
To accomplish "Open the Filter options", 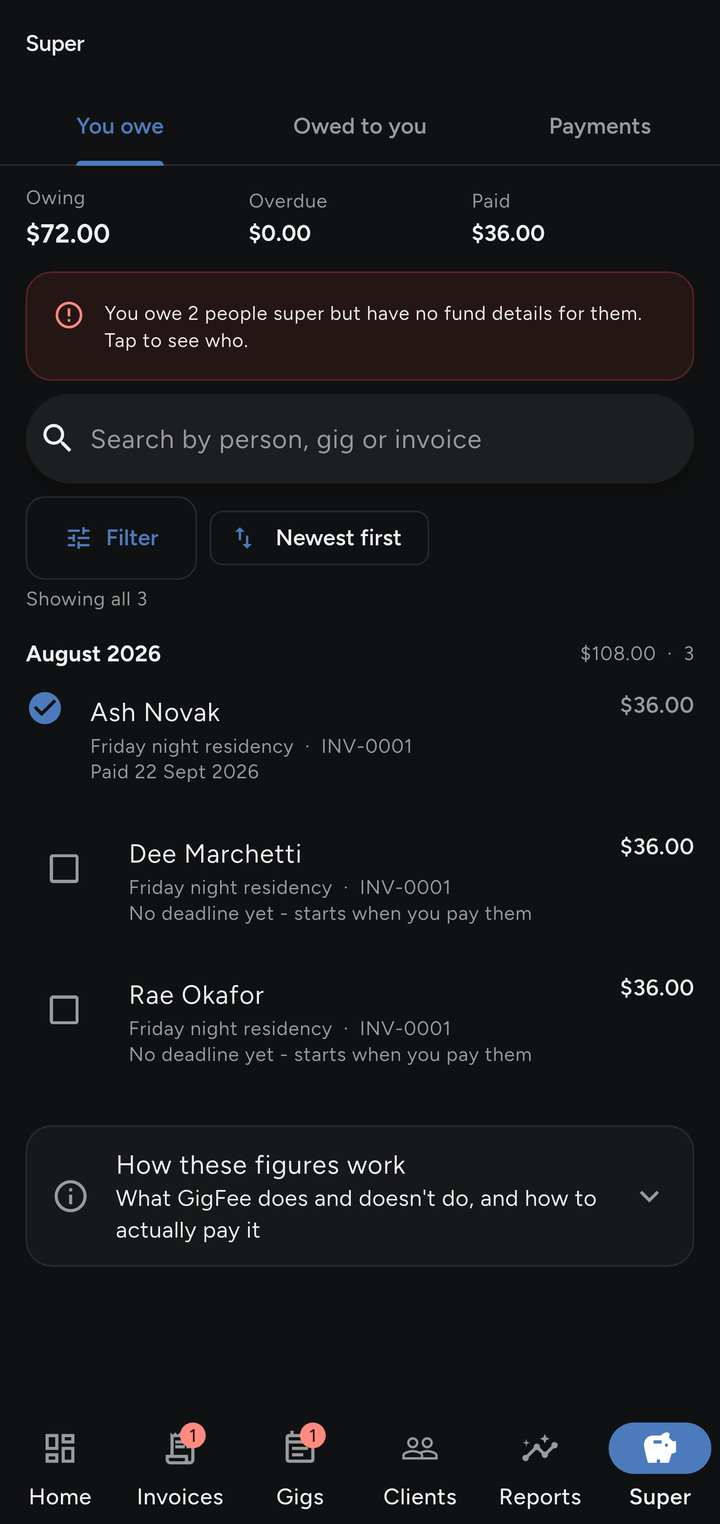I will pos(111,538).
